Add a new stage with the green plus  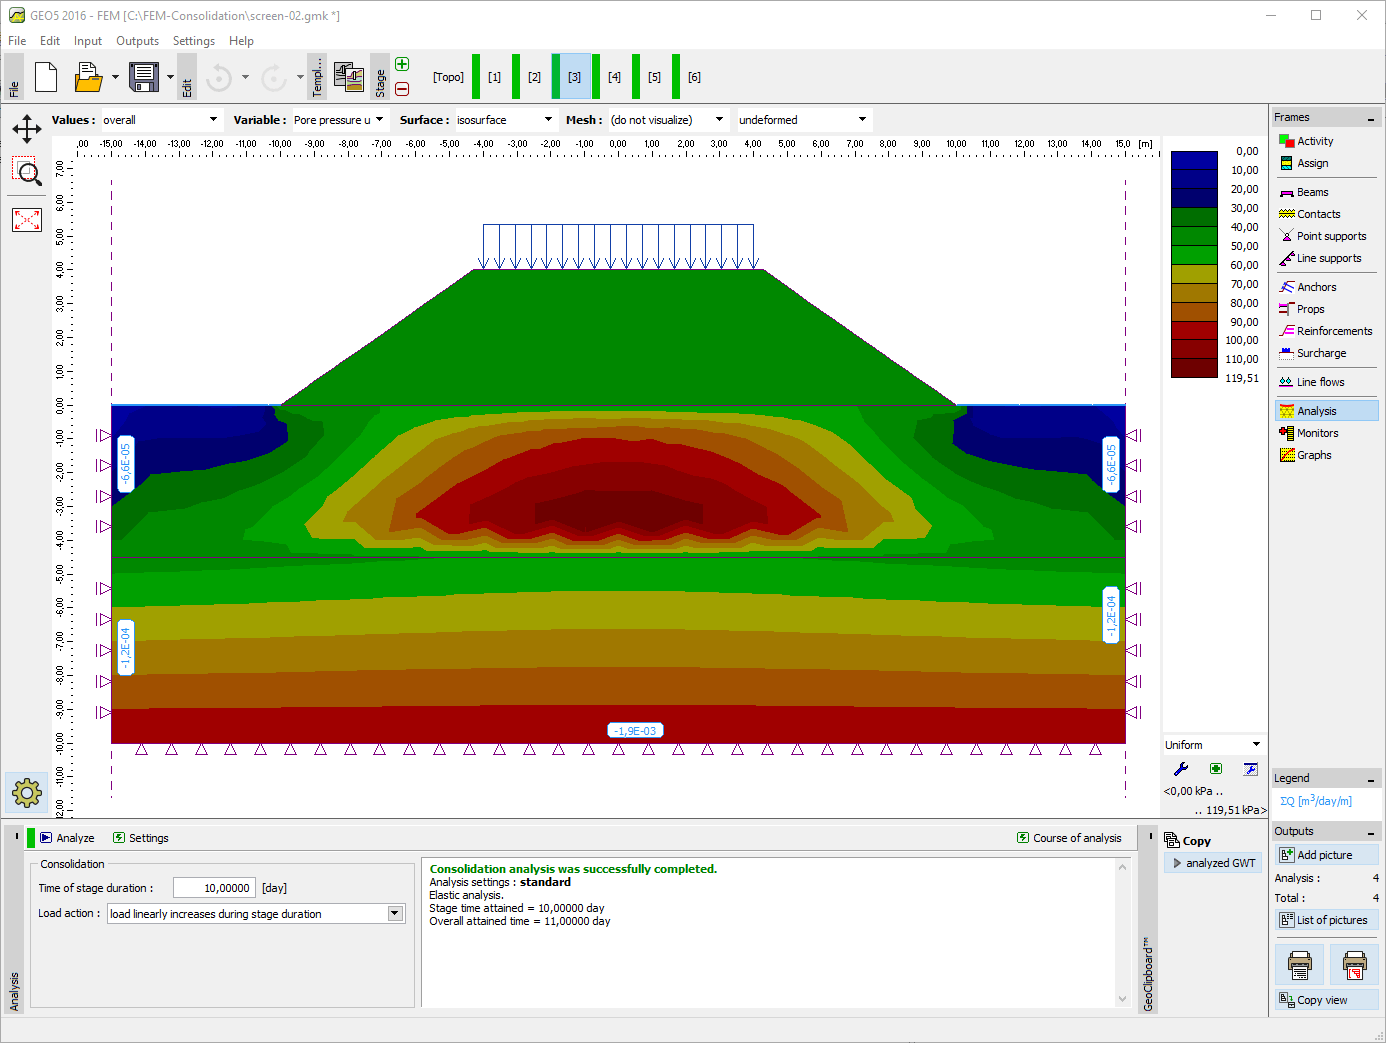coord(401,62)
